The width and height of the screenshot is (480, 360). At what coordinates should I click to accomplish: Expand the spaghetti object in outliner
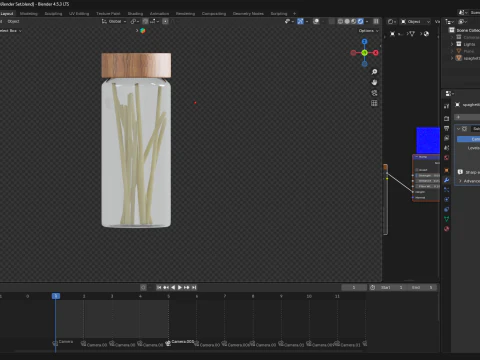coord(452,58)
